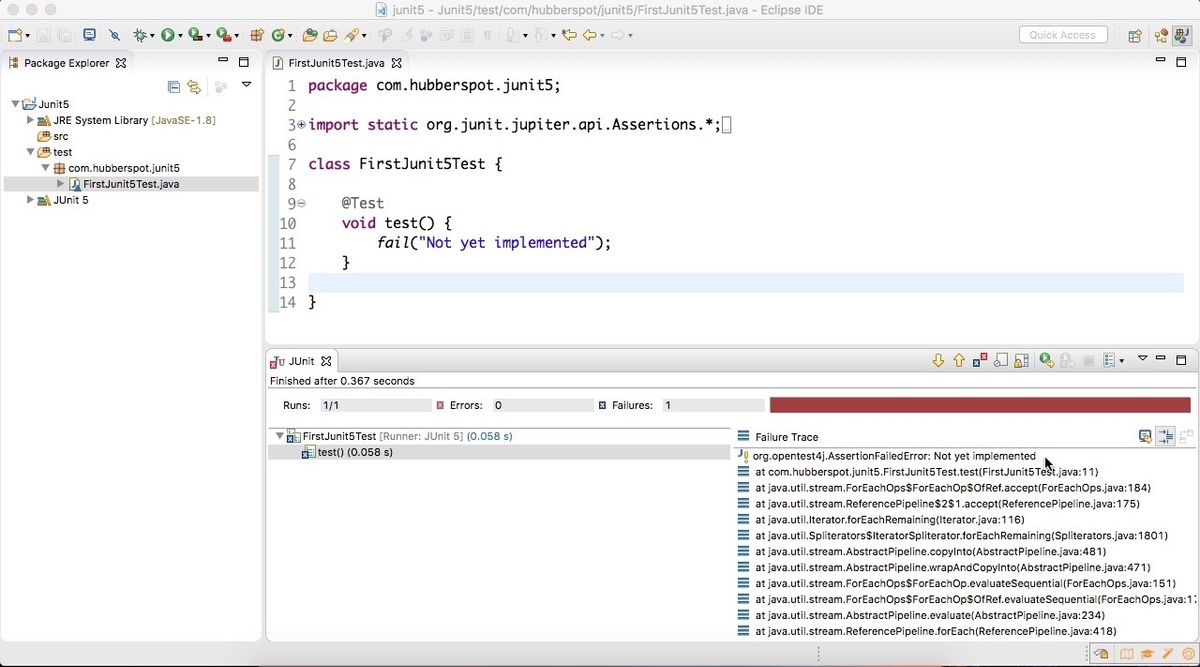Jump to Previous Failure arrow in JUnit view
The height and width of the screenshot is (667, 1200).
(959, 360)
